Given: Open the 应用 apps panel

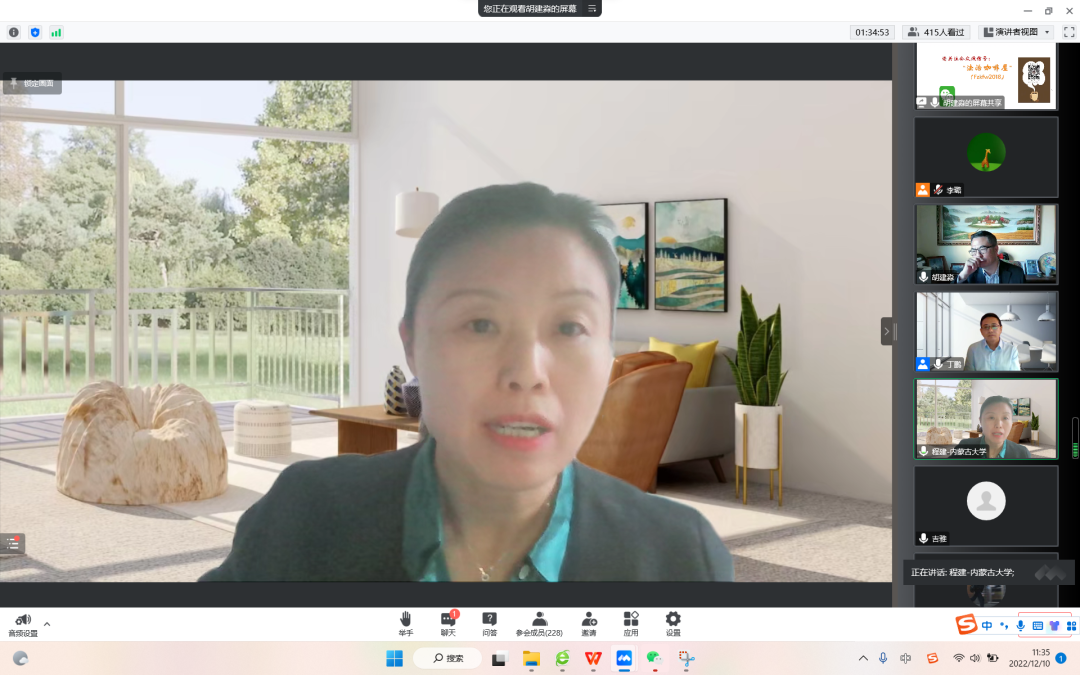Looking at the screenshot, I should 631,623.
